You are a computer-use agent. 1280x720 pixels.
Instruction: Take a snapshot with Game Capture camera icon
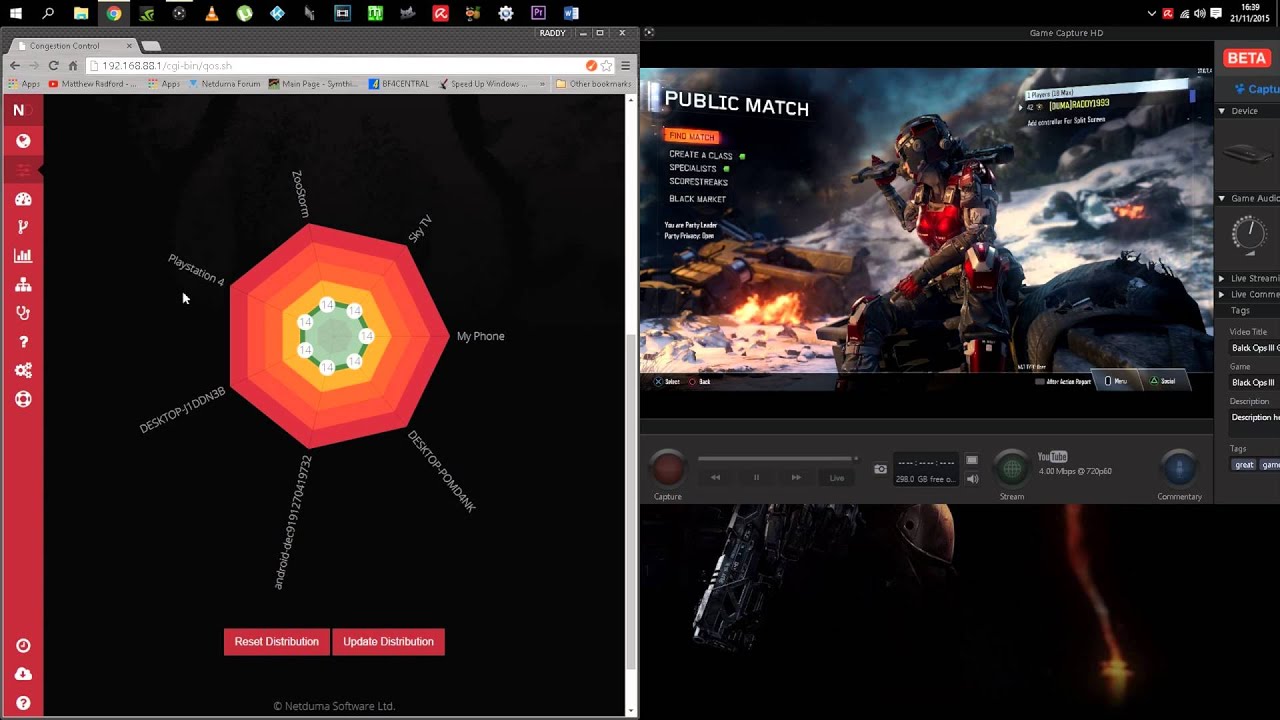pyautogui.click(x=880, y=468)
